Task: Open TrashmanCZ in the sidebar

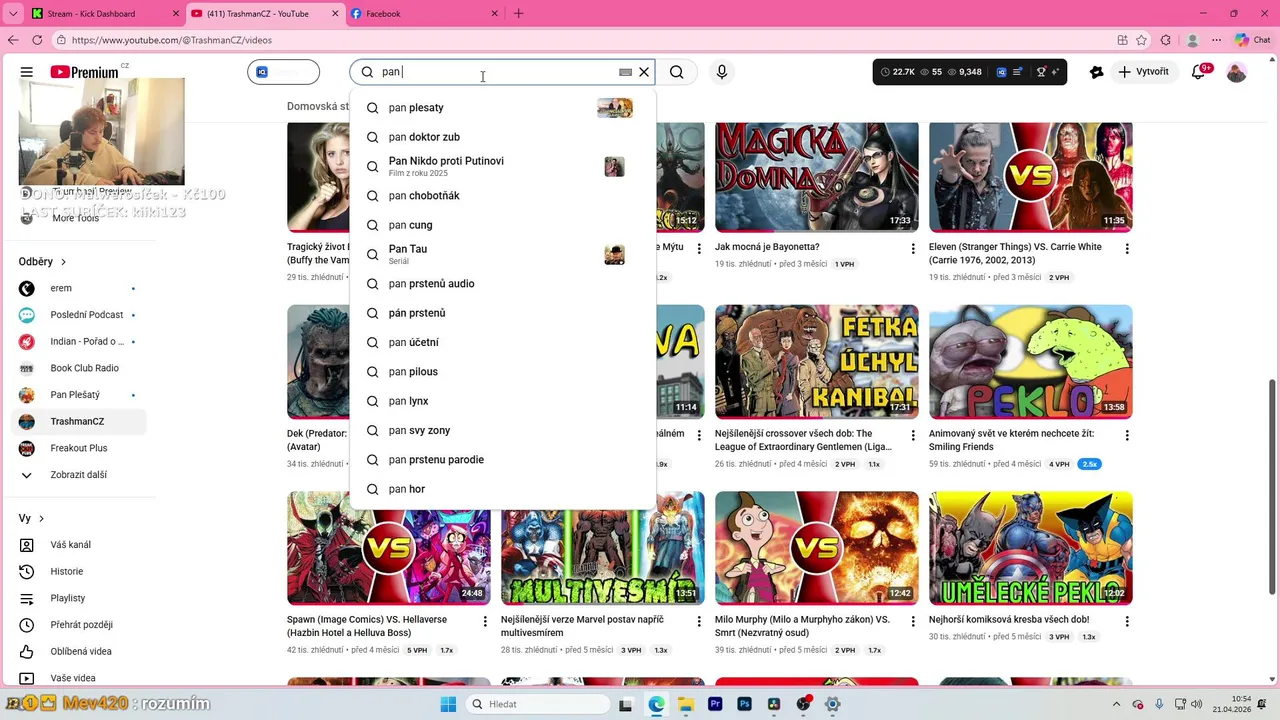Action: point(78,422)
